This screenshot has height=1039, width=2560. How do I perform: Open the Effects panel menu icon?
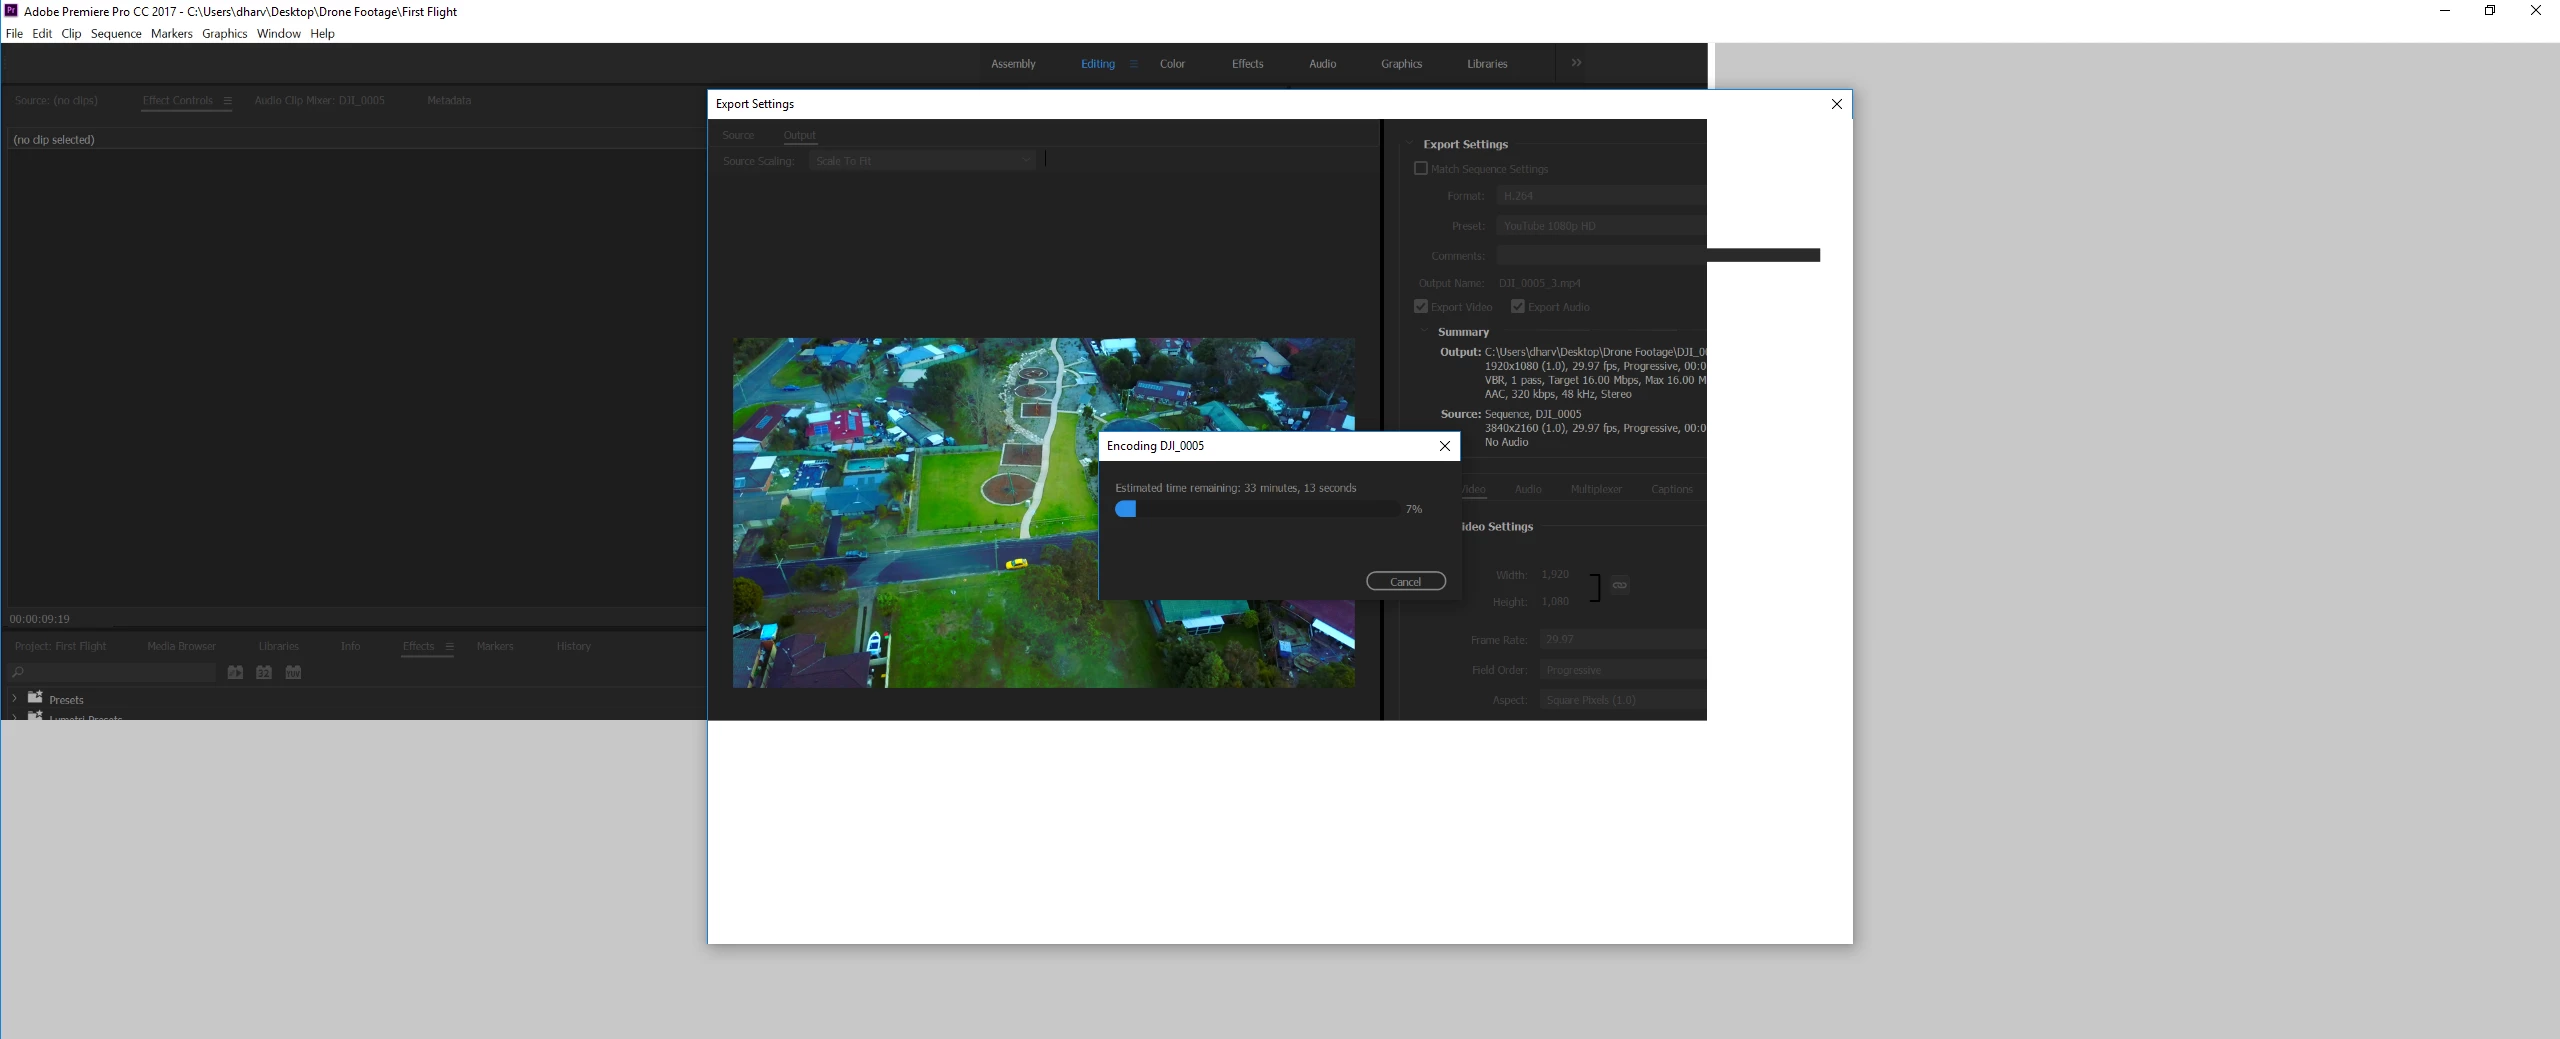[x=449, y=646]
